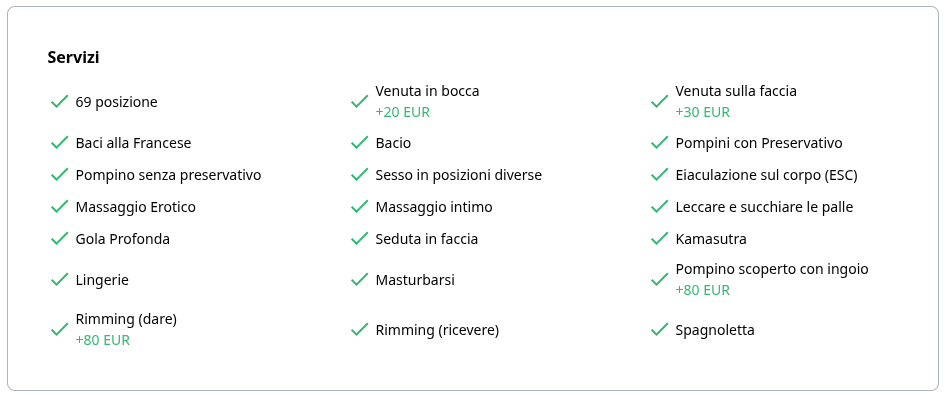Click the Kamasutra service text
945x395 pixels.
(711, 239)
